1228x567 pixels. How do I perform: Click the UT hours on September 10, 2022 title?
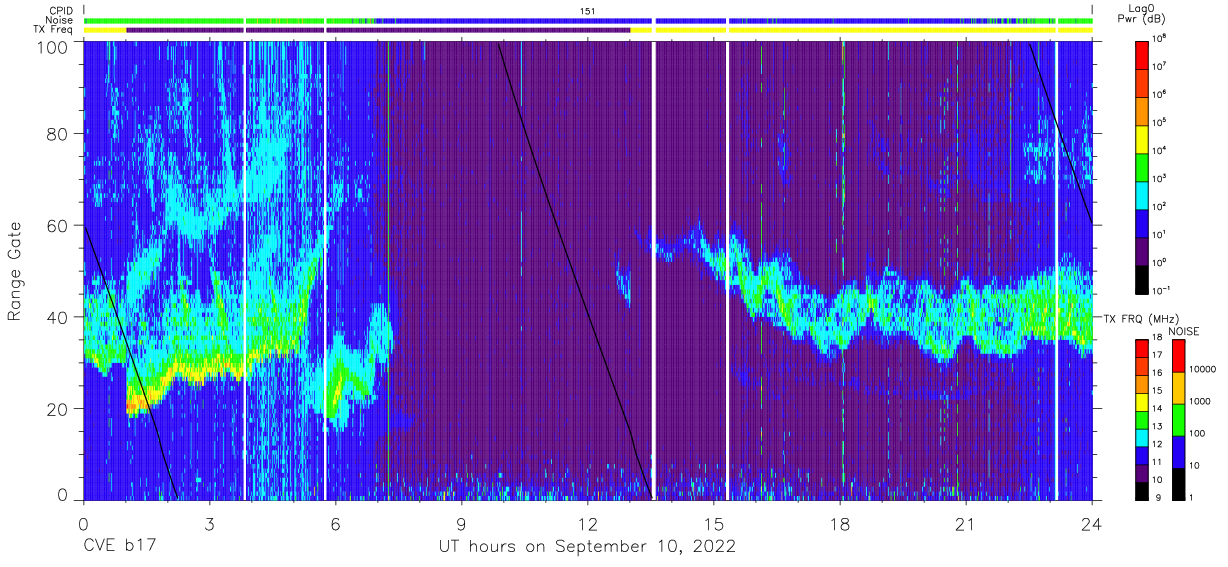click(x=587, y=547)
